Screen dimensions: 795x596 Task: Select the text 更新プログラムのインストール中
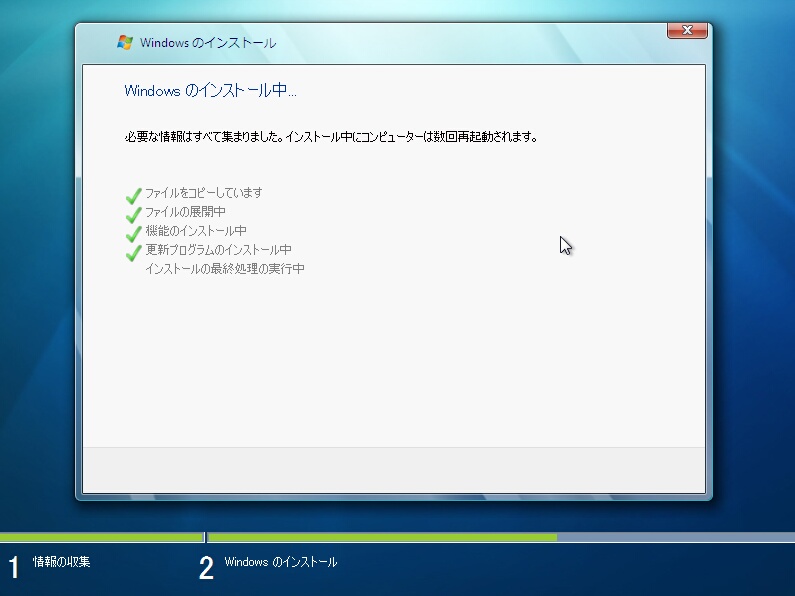(x=219, y=249)
